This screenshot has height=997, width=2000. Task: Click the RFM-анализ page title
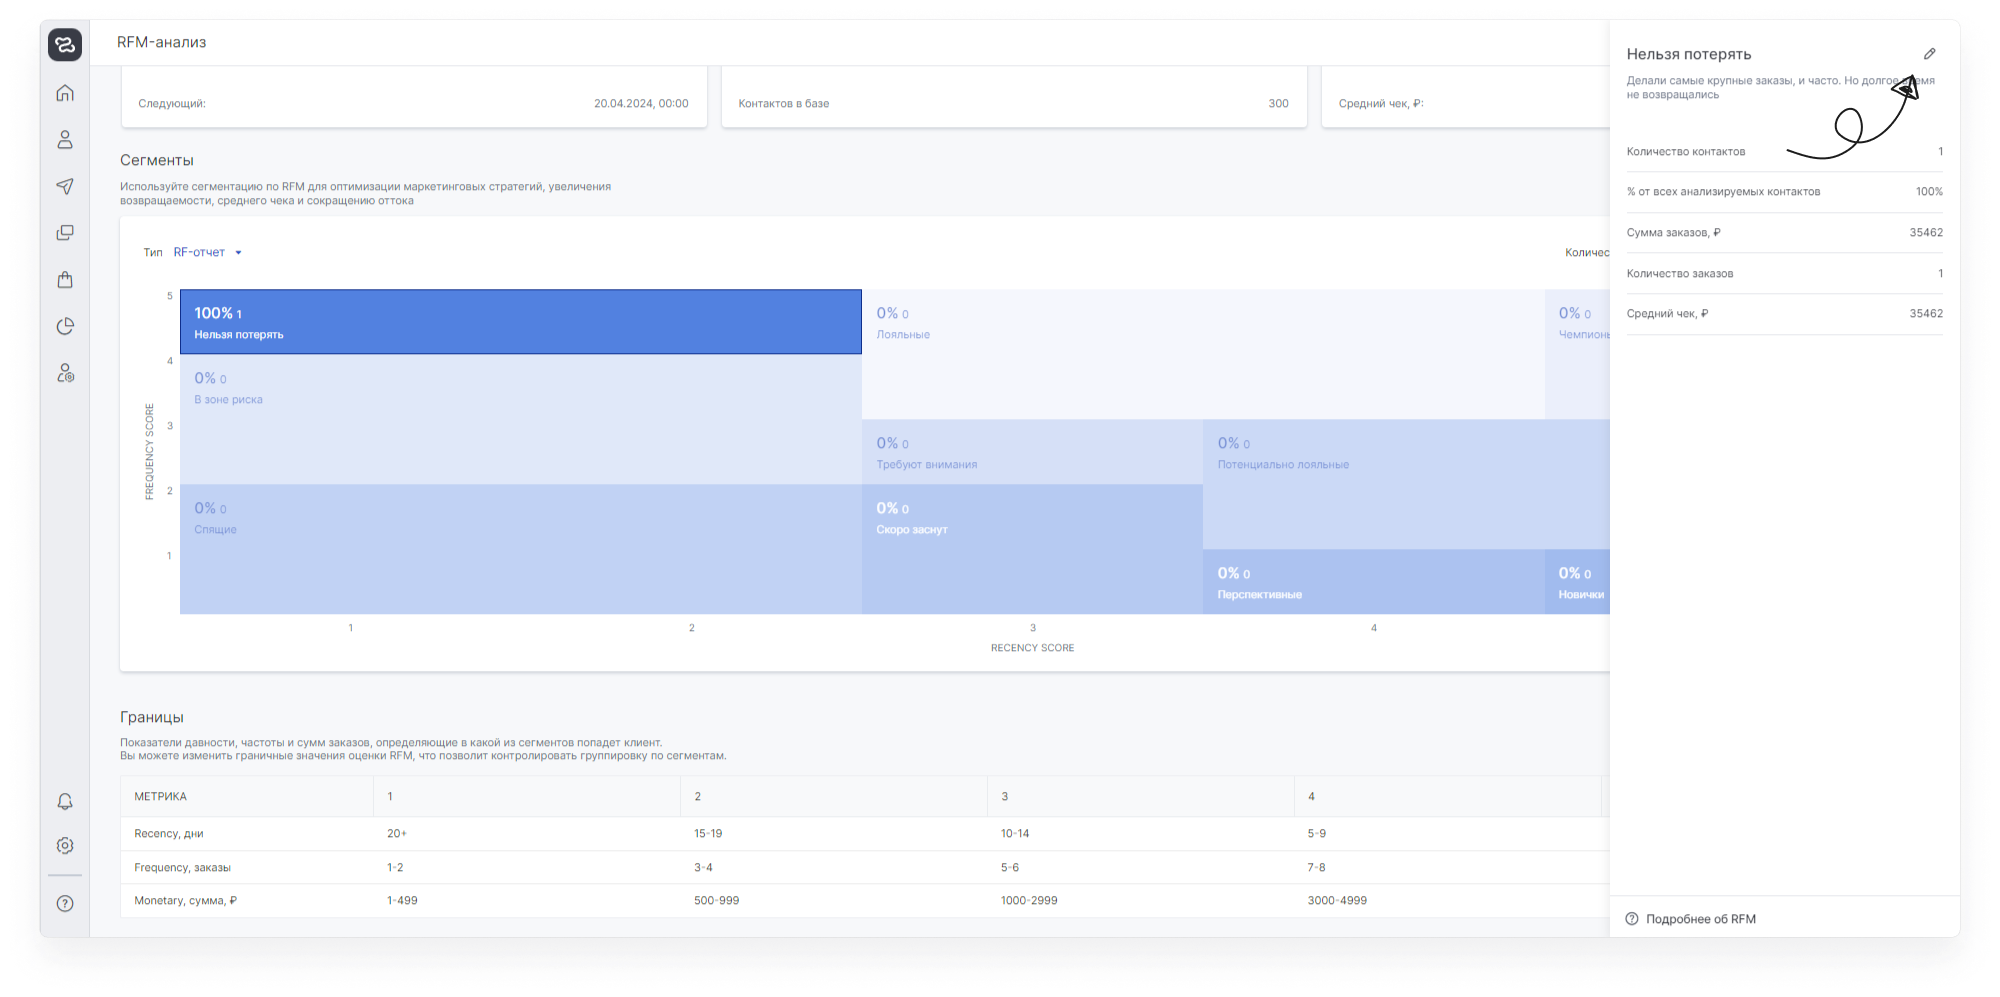pos(161,42)
